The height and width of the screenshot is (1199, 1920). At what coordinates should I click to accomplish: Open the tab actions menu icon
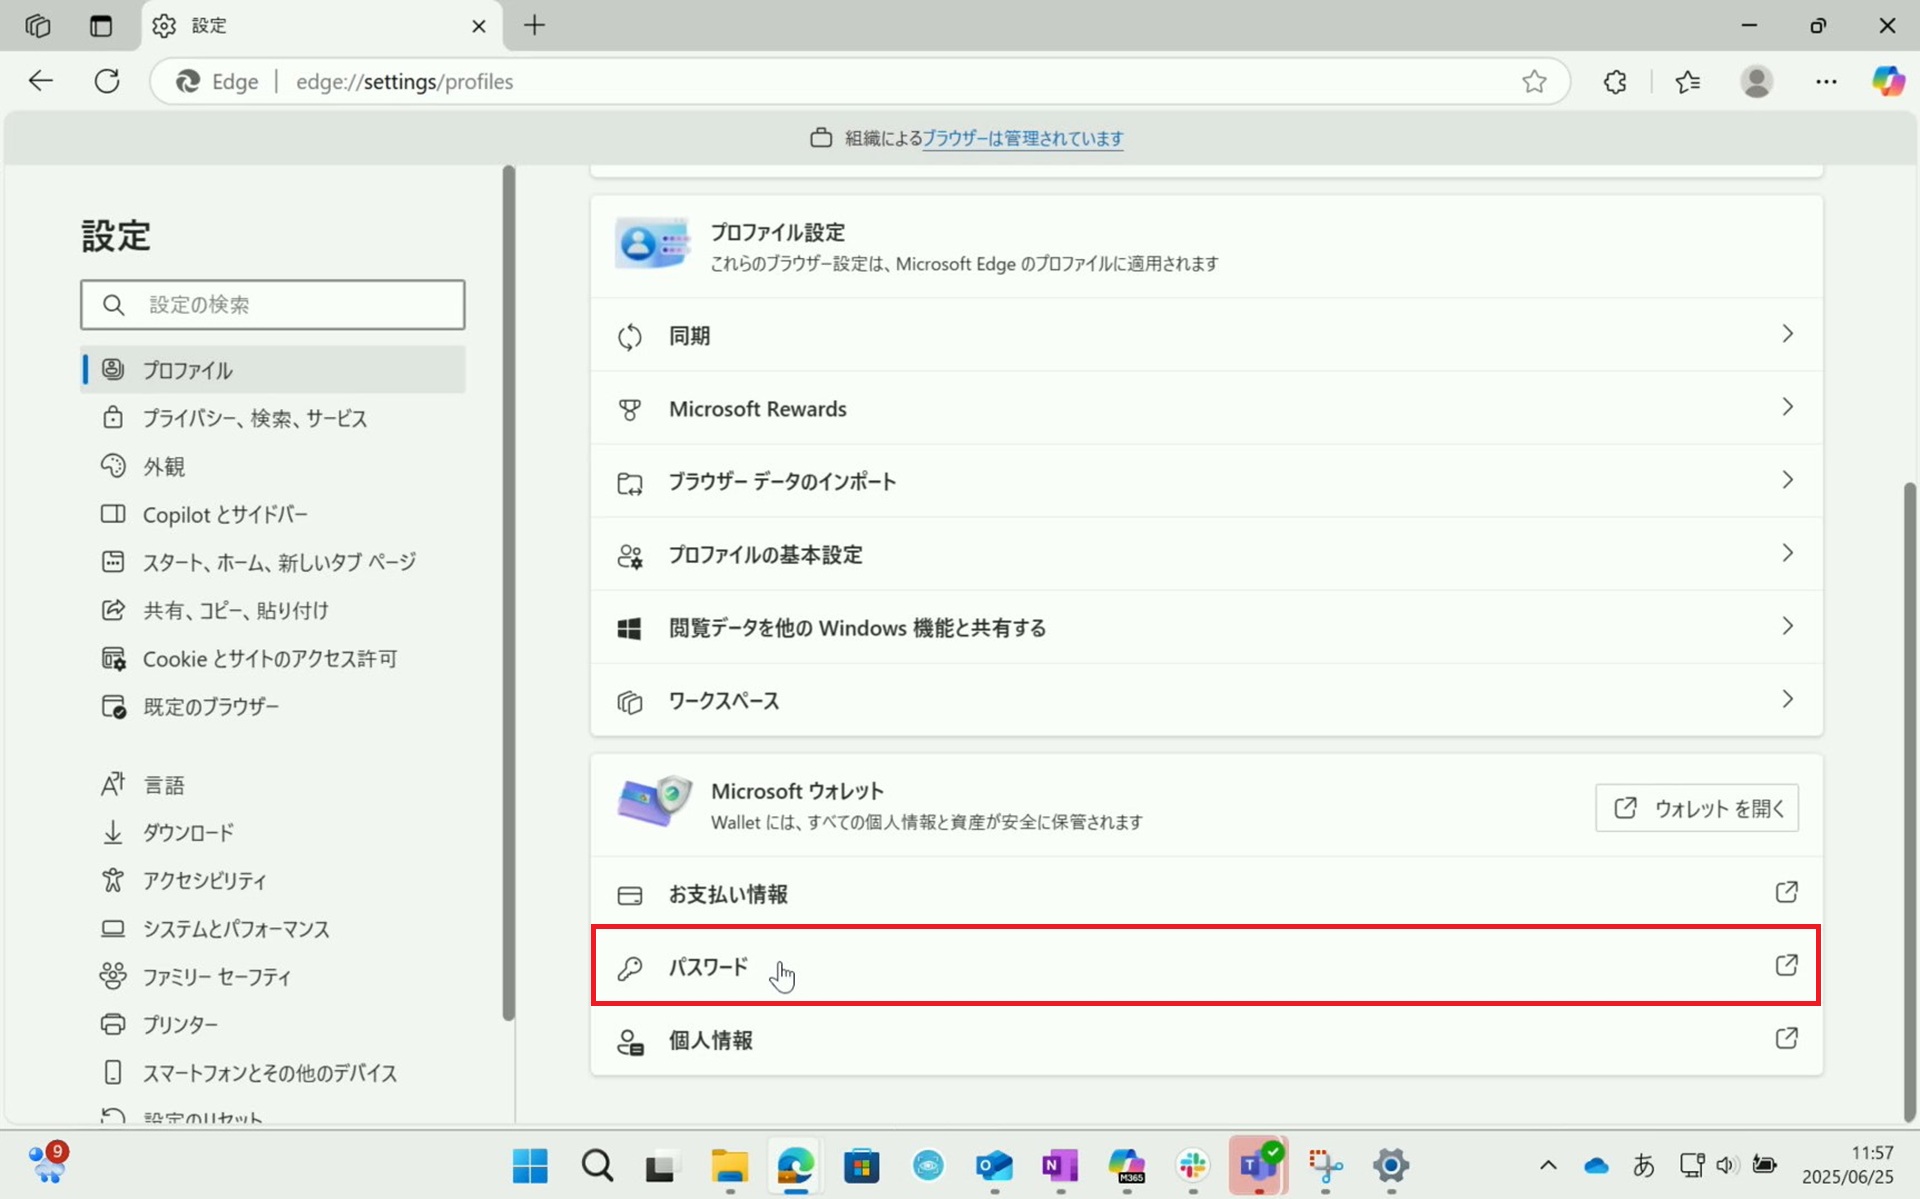[x=101, y=26]
